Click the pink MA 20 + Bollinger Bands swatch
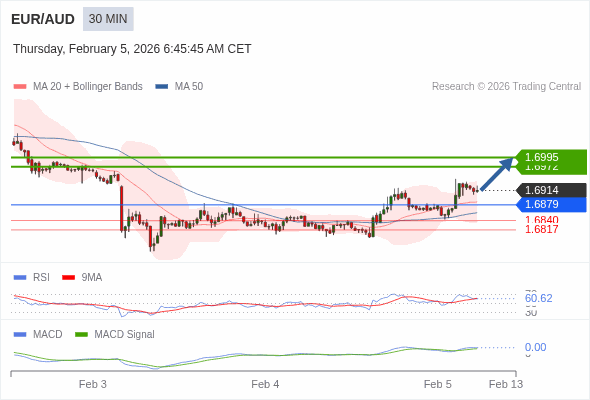The image size is (590, 400). tap(20, 87)
